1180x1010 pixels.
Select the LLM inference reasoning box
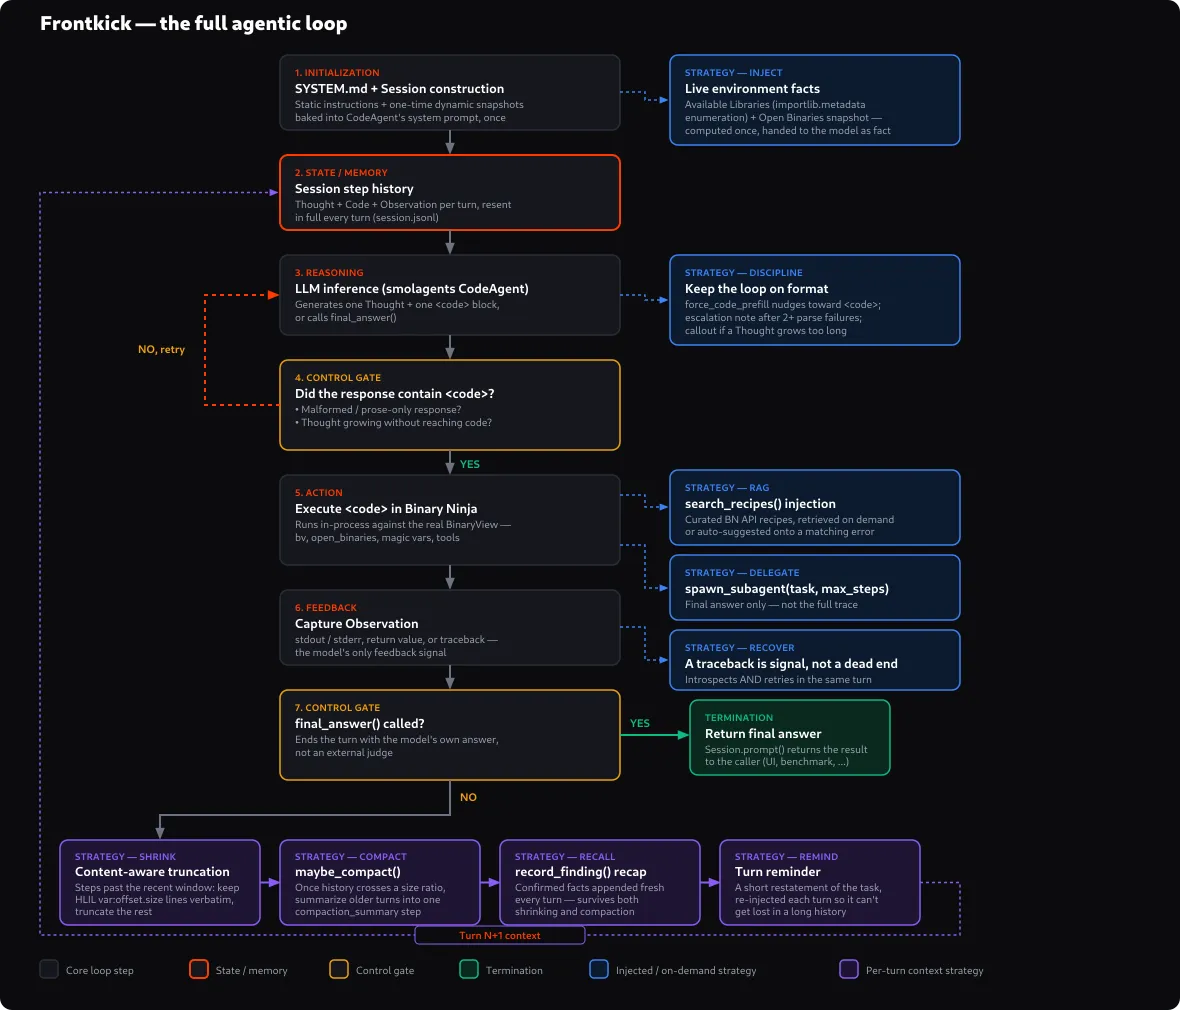pyautogui.click(x=449, y=295)
